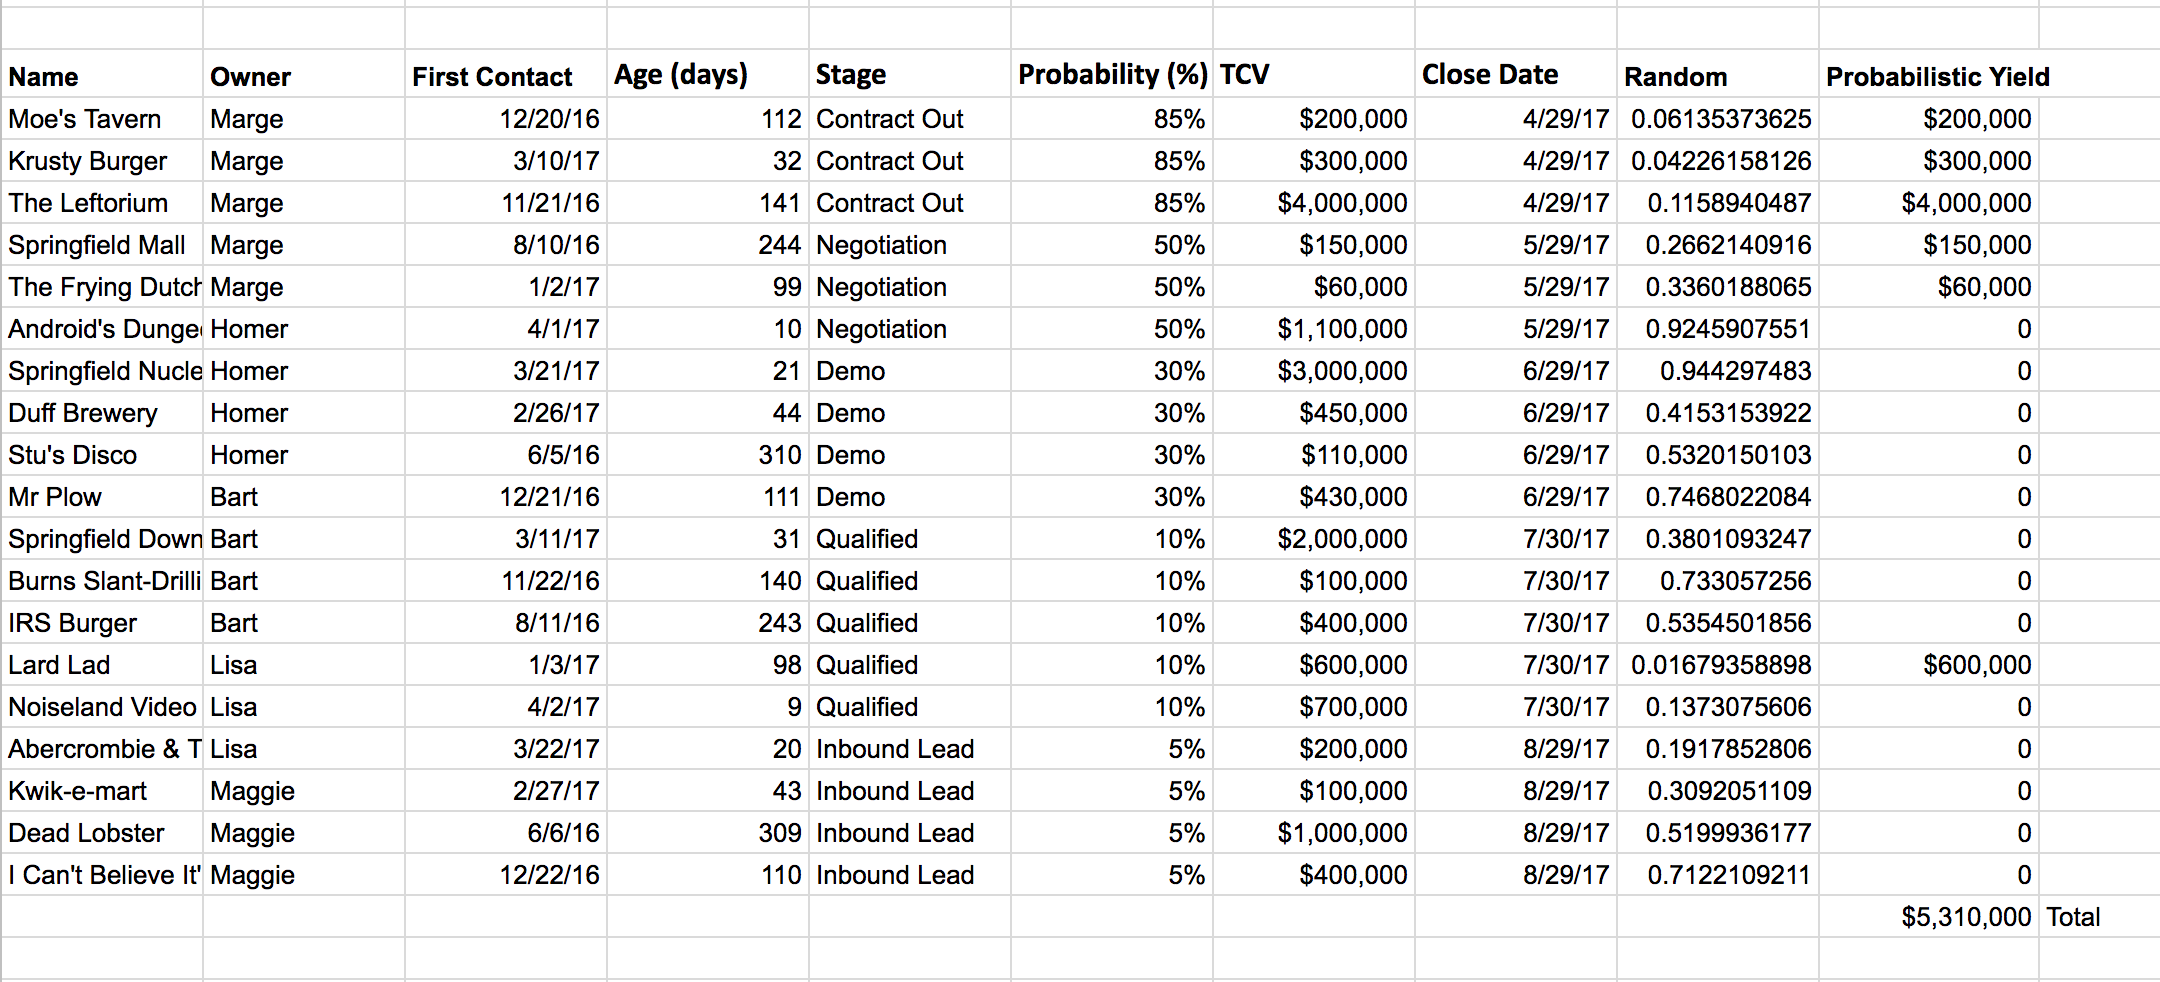Screen dimensions: 2160x982
Task: Click the Close Date header cell
Action: pyautogui.click(x=1516, y=74)
